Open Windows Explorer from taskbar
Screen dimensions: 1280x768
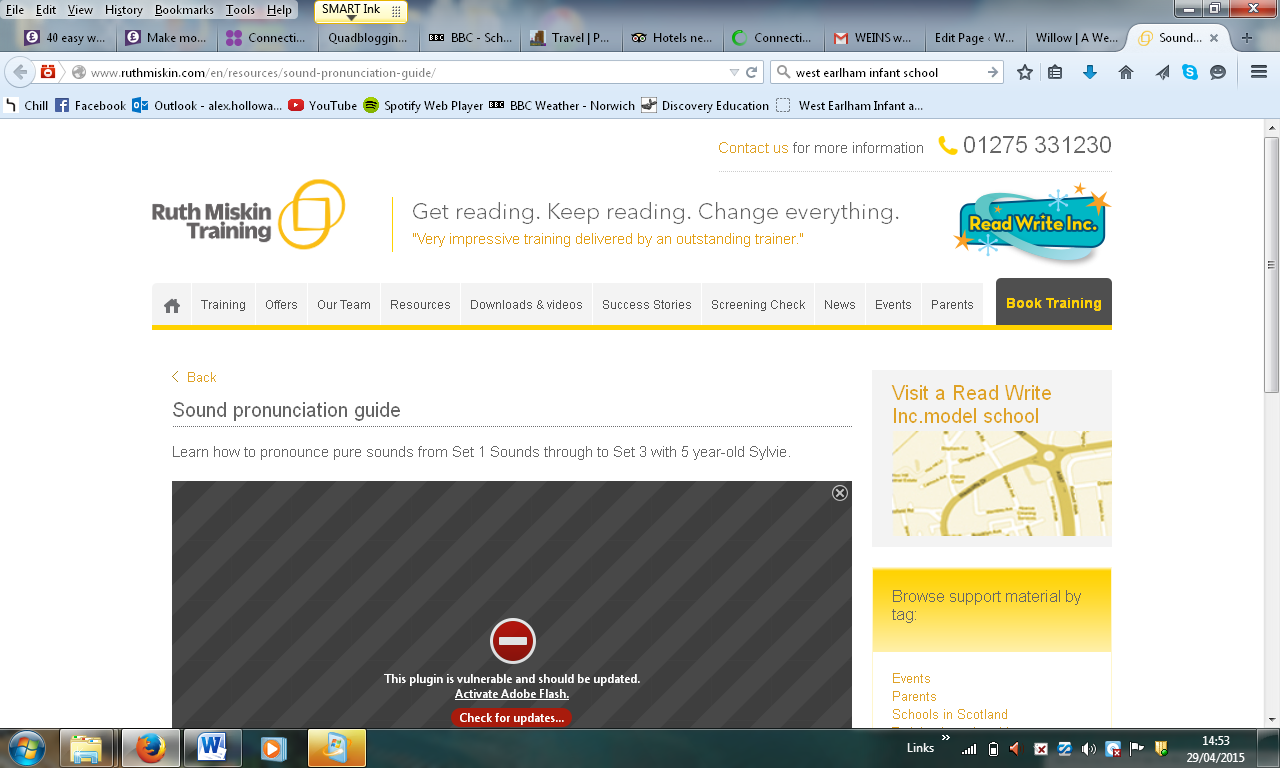86,748
